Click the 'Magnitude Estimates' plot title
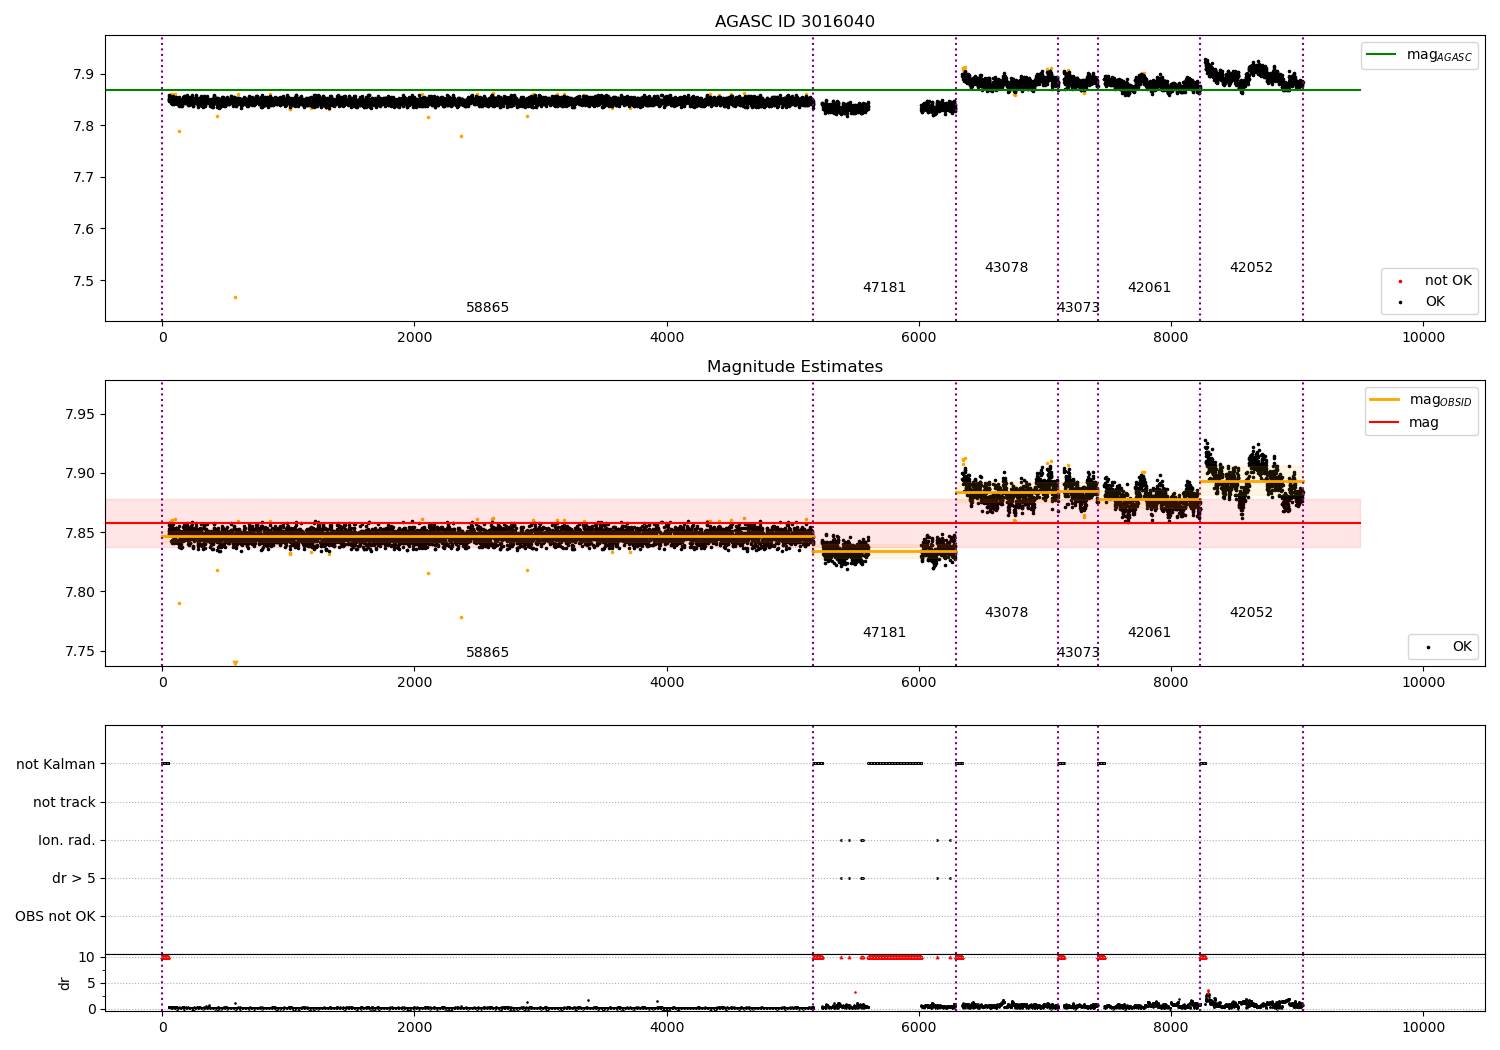Image resolution: width=1500 pixels, height=1050 pixels. pyautogui.click(x=794, y=367)
